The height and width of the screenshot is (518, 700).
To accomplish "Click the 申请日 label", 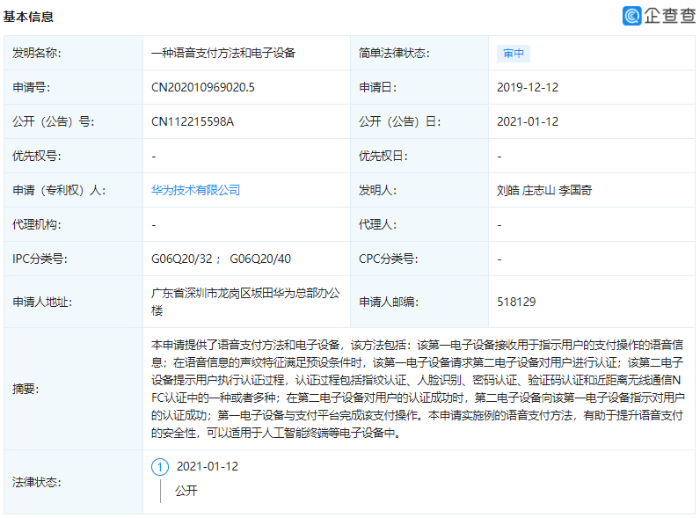I will [378, 88].
